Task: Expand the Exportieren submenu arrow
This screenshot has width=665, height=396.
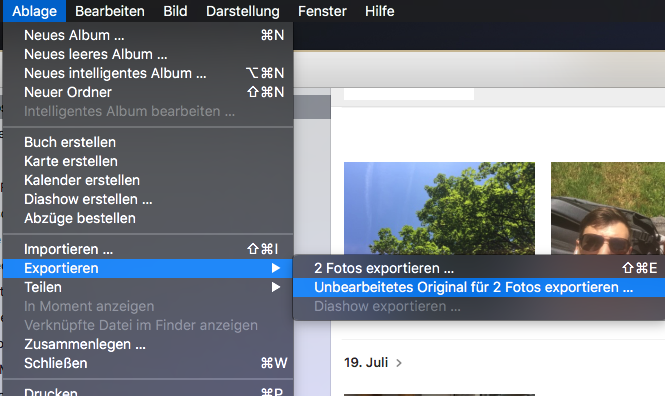Action: pos(276,268)
